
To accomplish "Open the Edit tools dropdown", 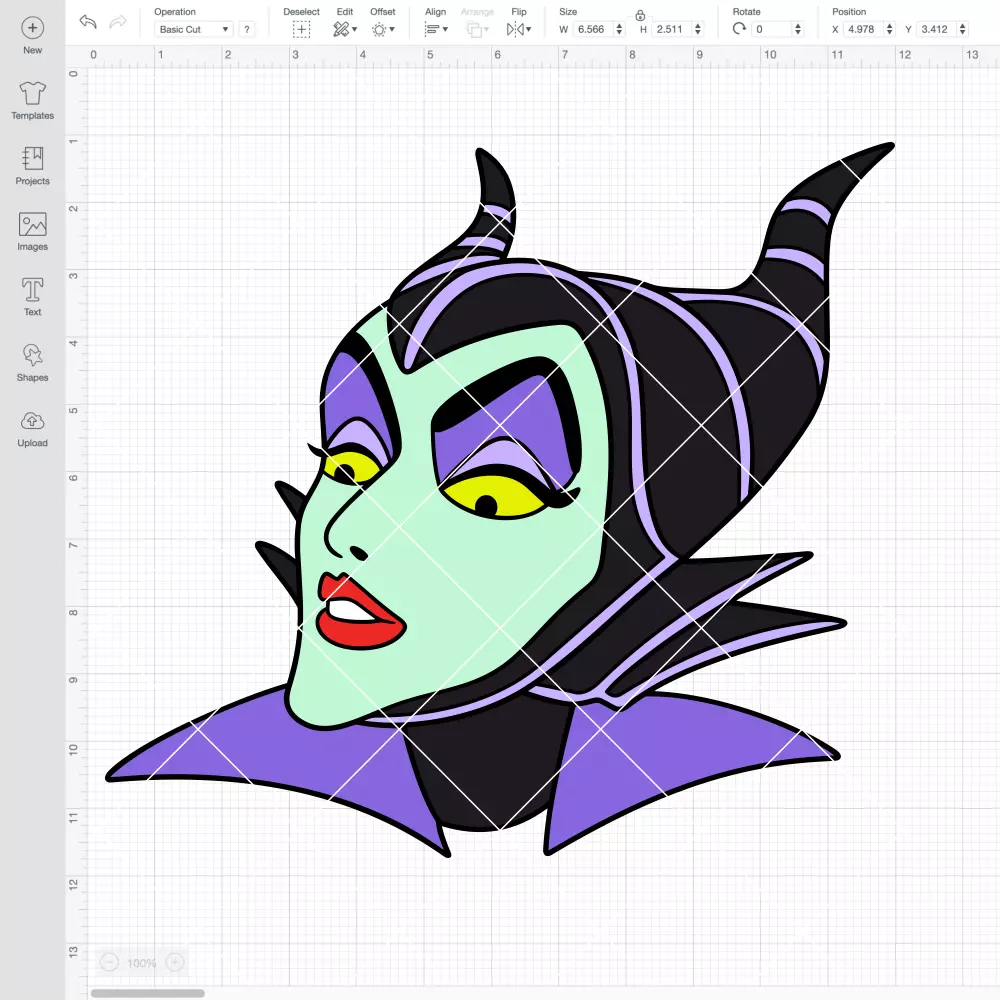I will pyautogui.click(x=345, y=29).
